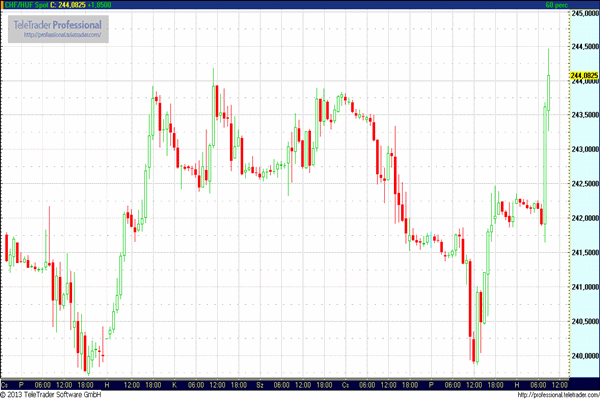Click the 240,5000 price axis label

[583, 321]
